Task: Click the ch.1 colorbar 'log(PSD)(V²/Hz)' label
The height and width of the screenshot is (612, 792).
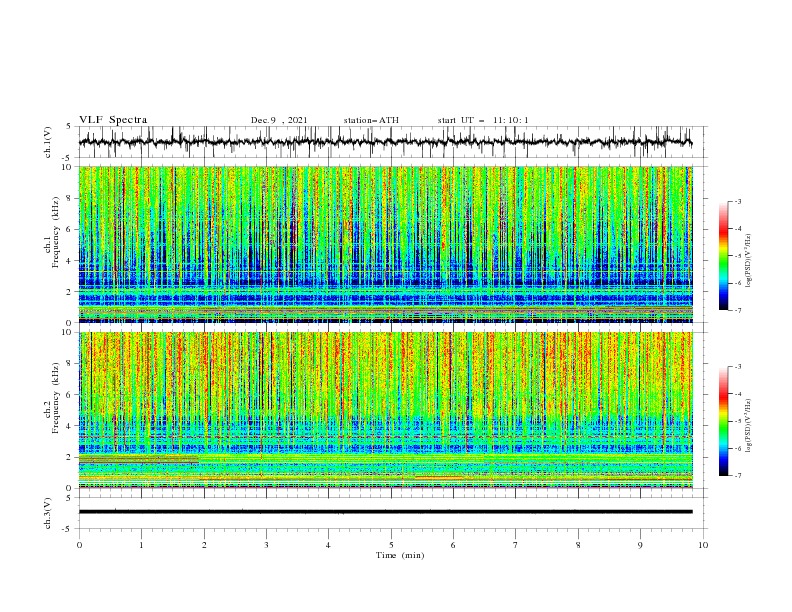Action: [749, 261]
